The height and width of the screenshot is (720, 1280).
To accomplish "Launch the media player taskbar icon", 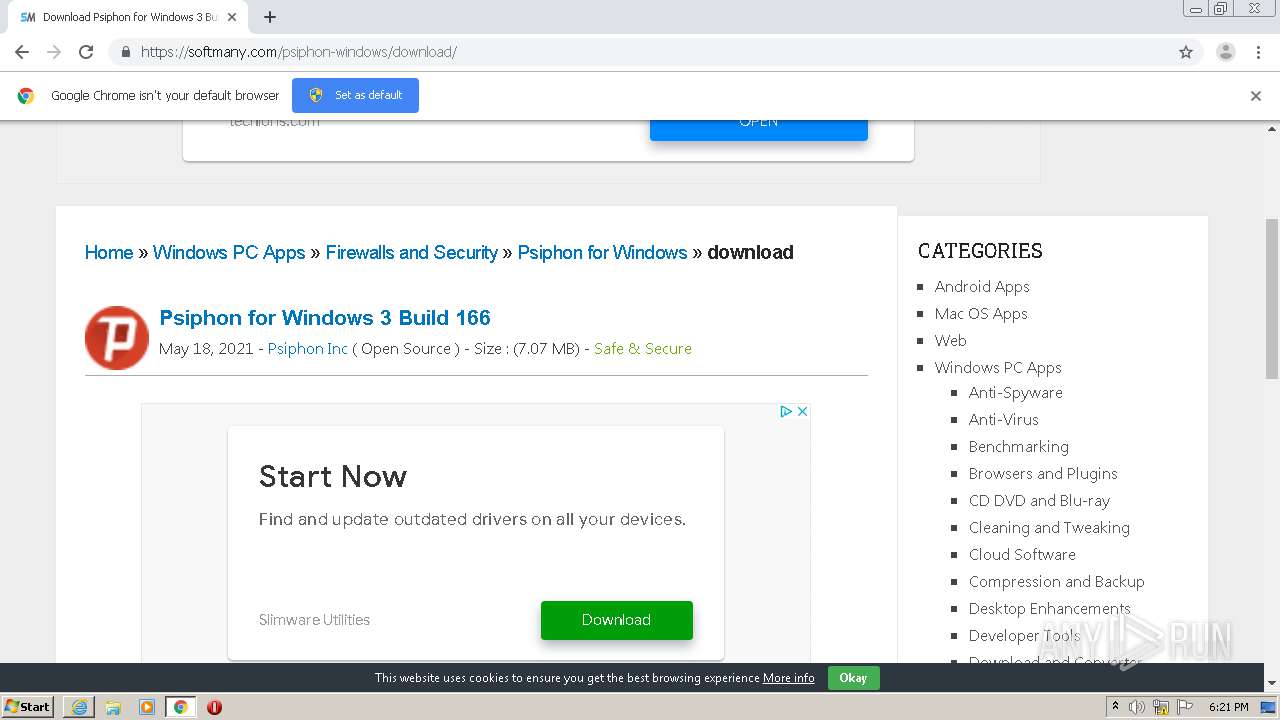I will point(147,707).
